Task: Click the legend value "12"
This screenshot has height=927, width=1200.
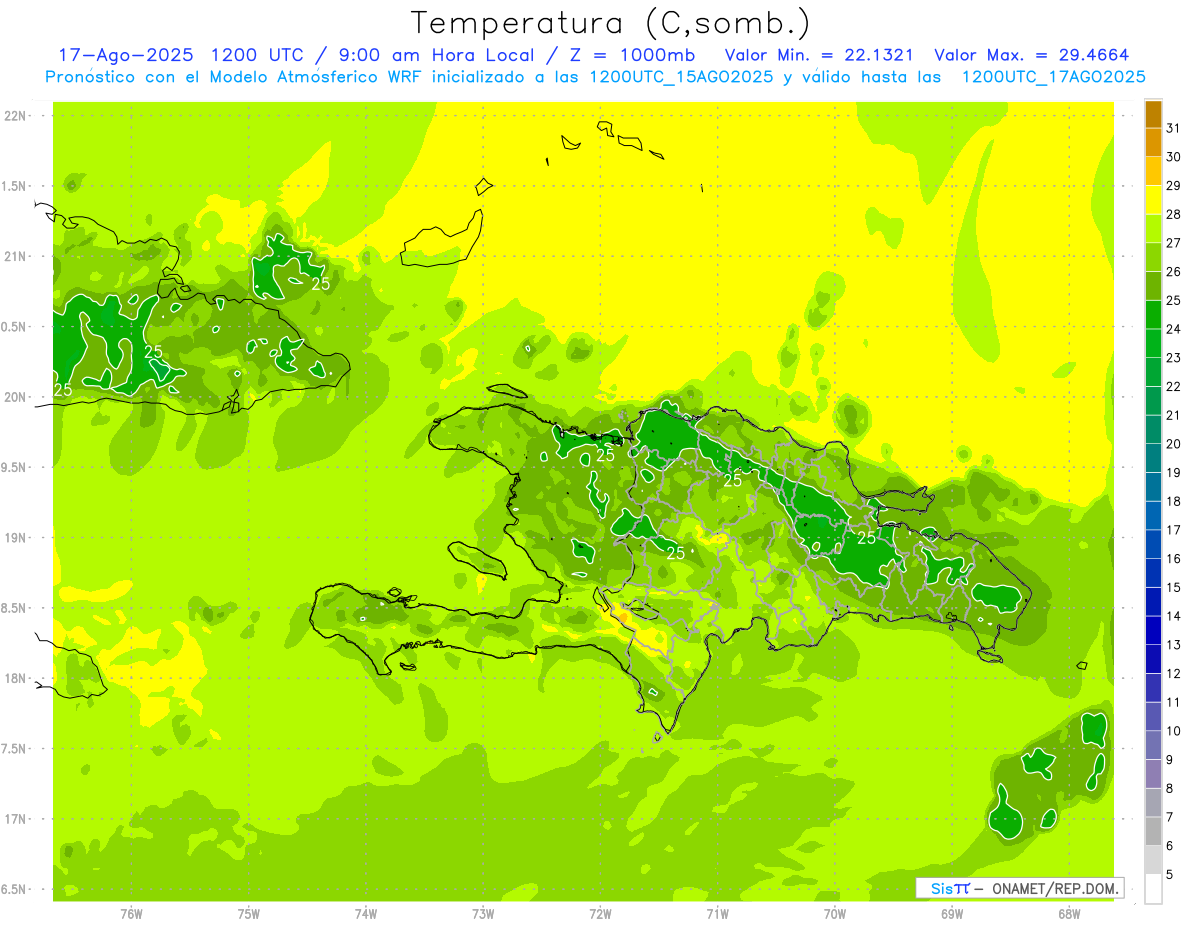Action: pos(1174,674)
